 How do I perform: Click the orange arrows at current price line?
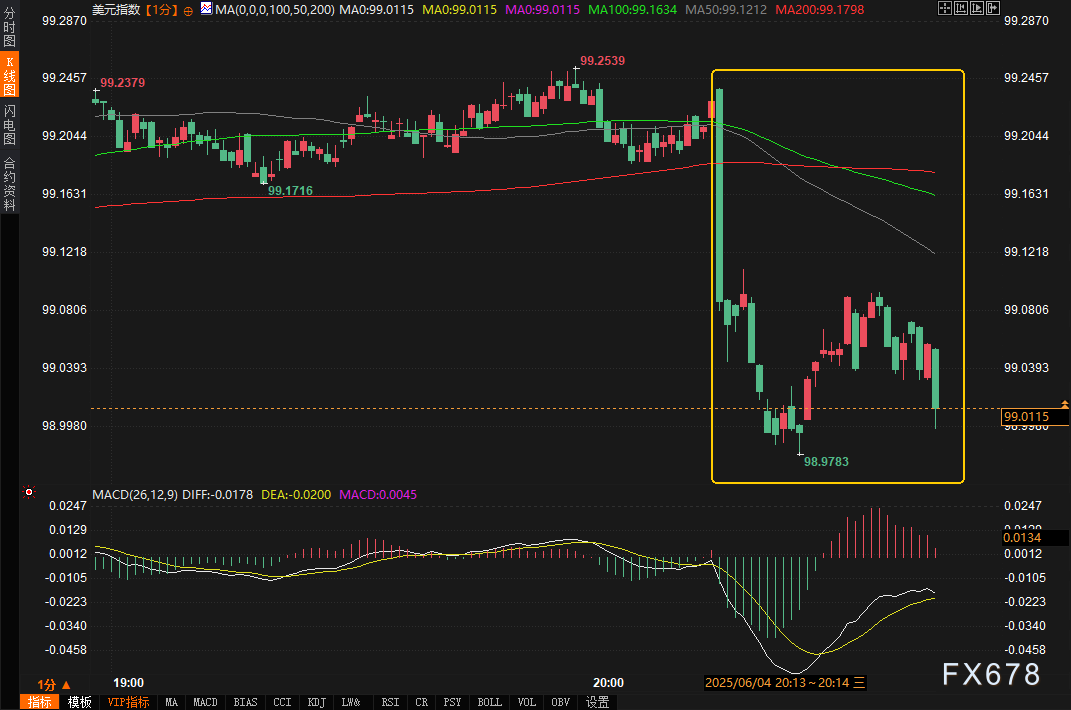click(x=1065, y=403)
